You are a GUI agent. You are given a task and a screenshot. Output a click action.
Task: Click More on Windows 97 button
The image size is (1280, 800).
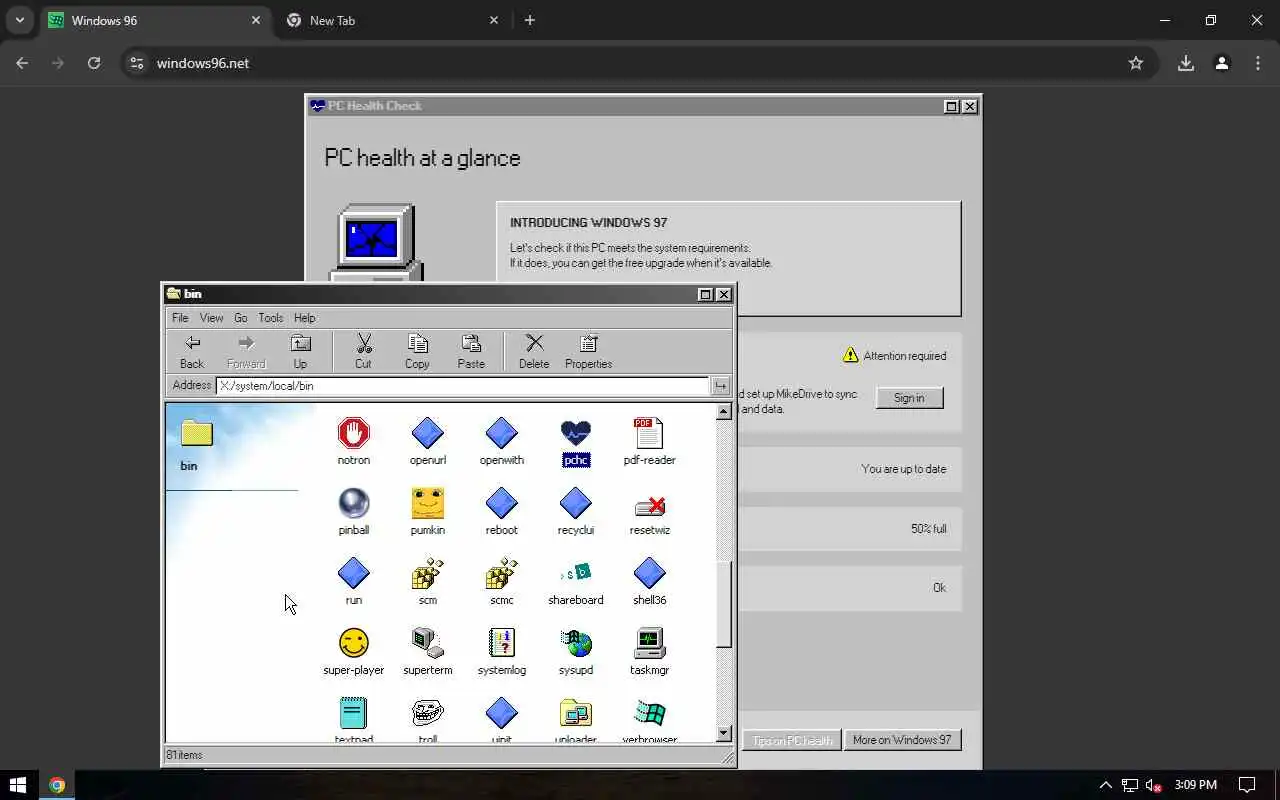[902, 740]
